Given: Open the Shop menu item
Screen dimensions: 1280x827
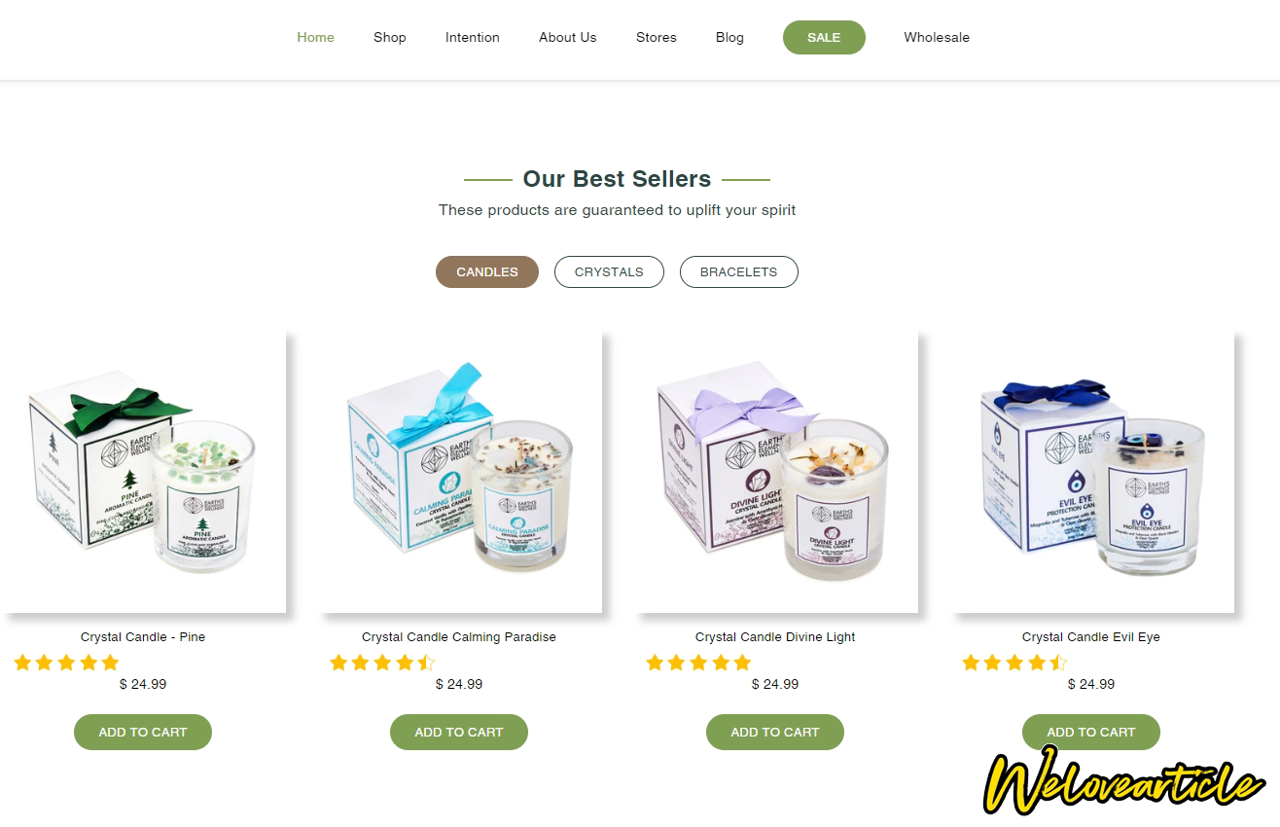Looking at the screenshot, I should [390, 37].
